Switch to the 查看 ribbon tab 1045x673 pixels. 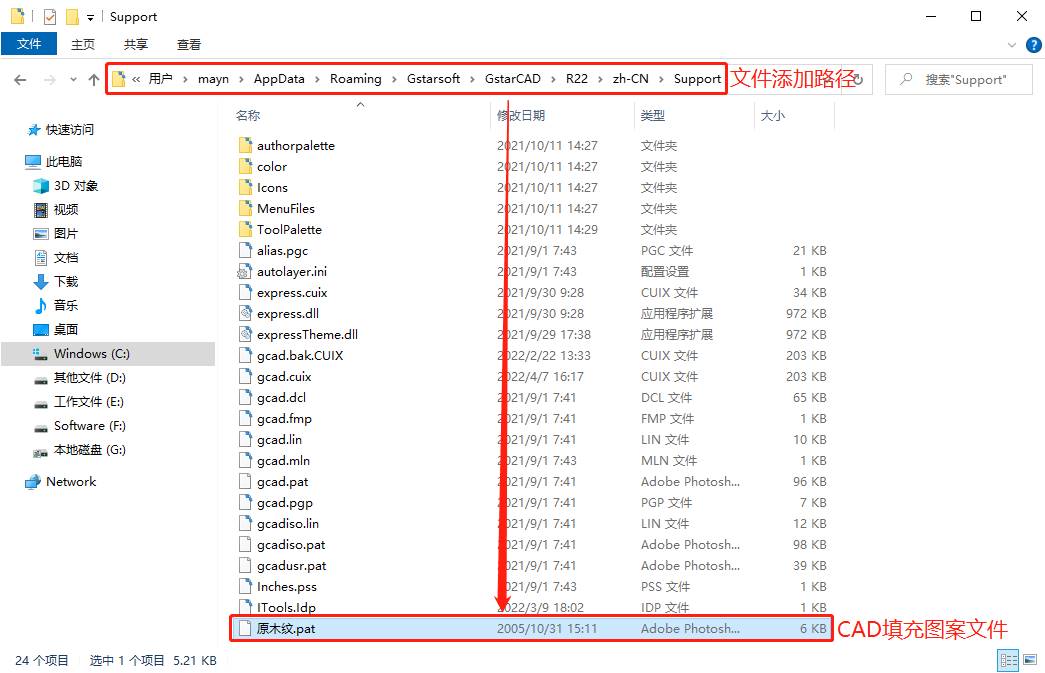click(189, 44)
